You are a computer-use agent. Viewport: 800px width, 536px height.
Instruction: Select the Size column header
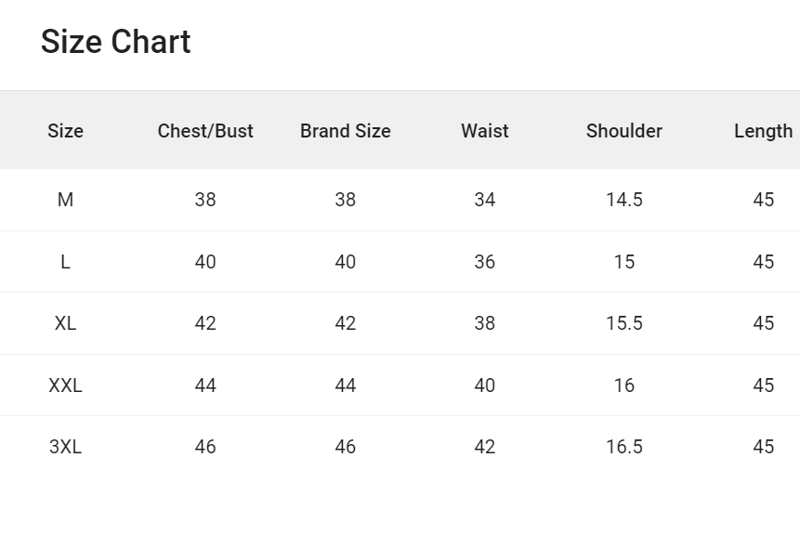coord(65,131)
